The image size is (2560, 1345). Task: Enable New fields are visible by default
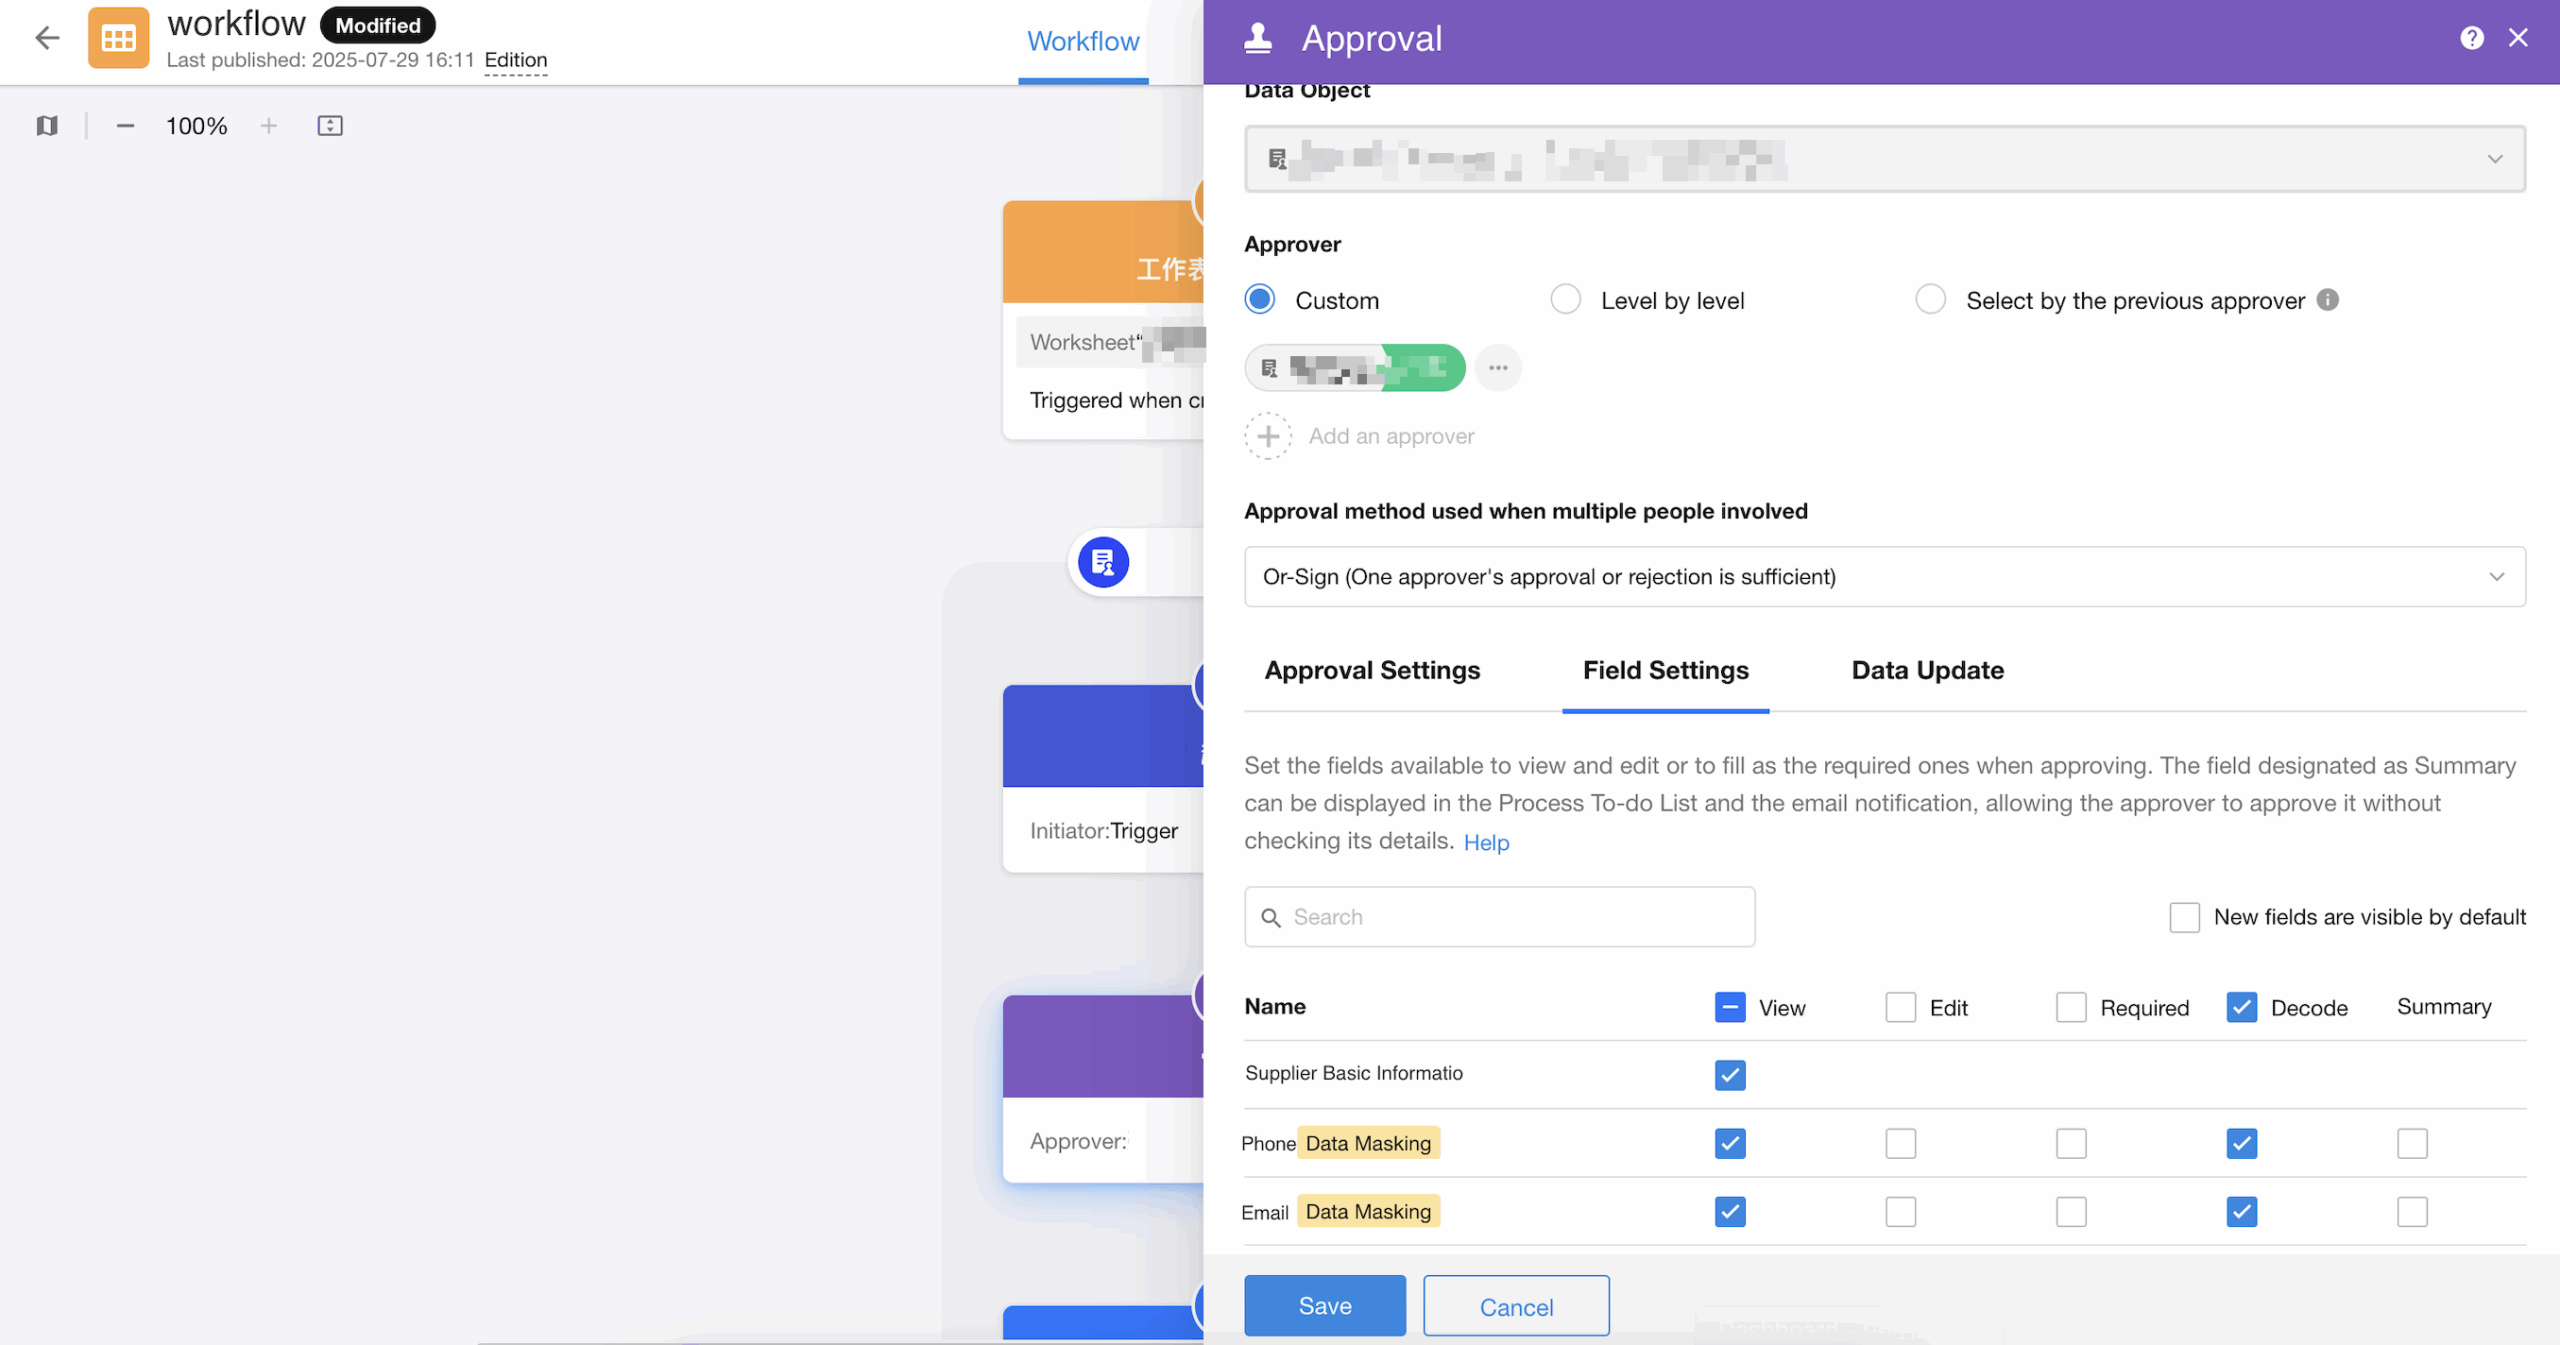[2185, 917]
